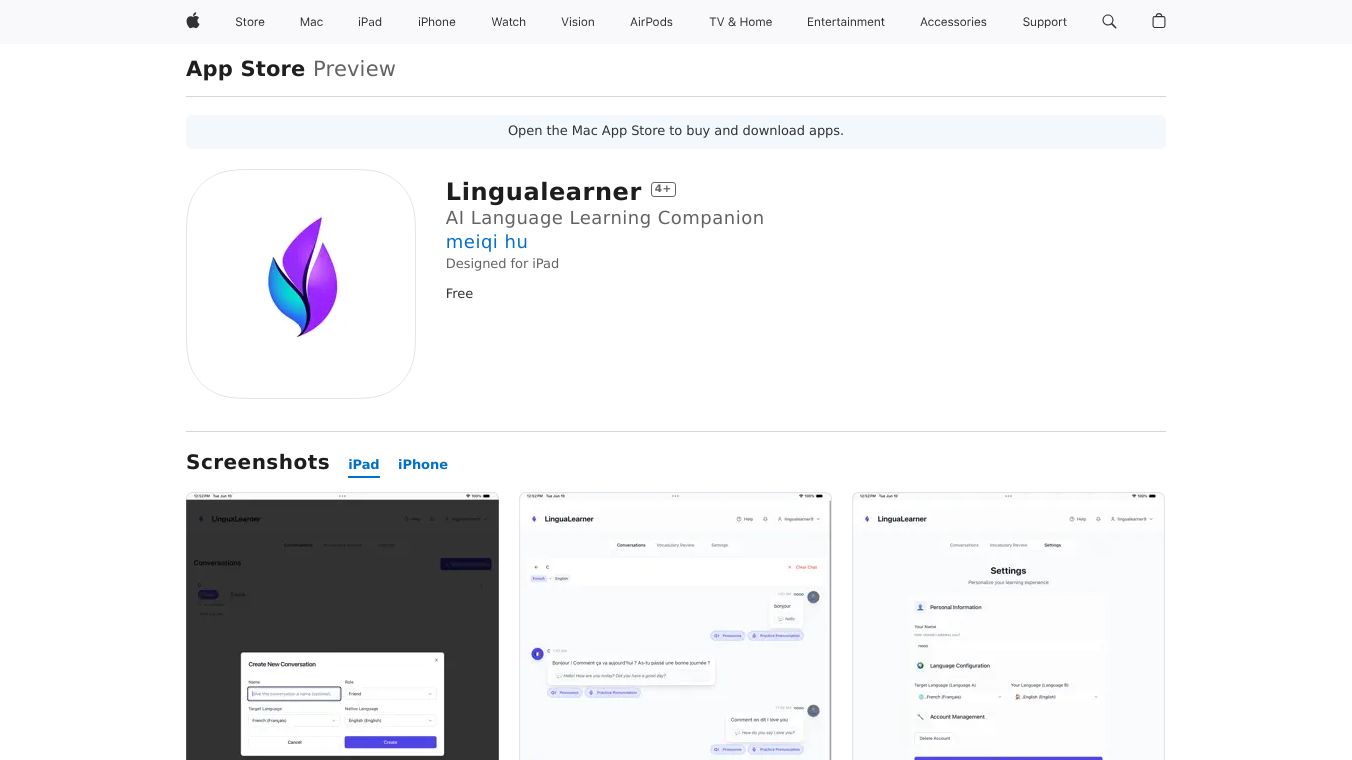Open the Create New Conversation screenshot
The width and height of the screenshot is (1352, 760).
tap(342, 626)
